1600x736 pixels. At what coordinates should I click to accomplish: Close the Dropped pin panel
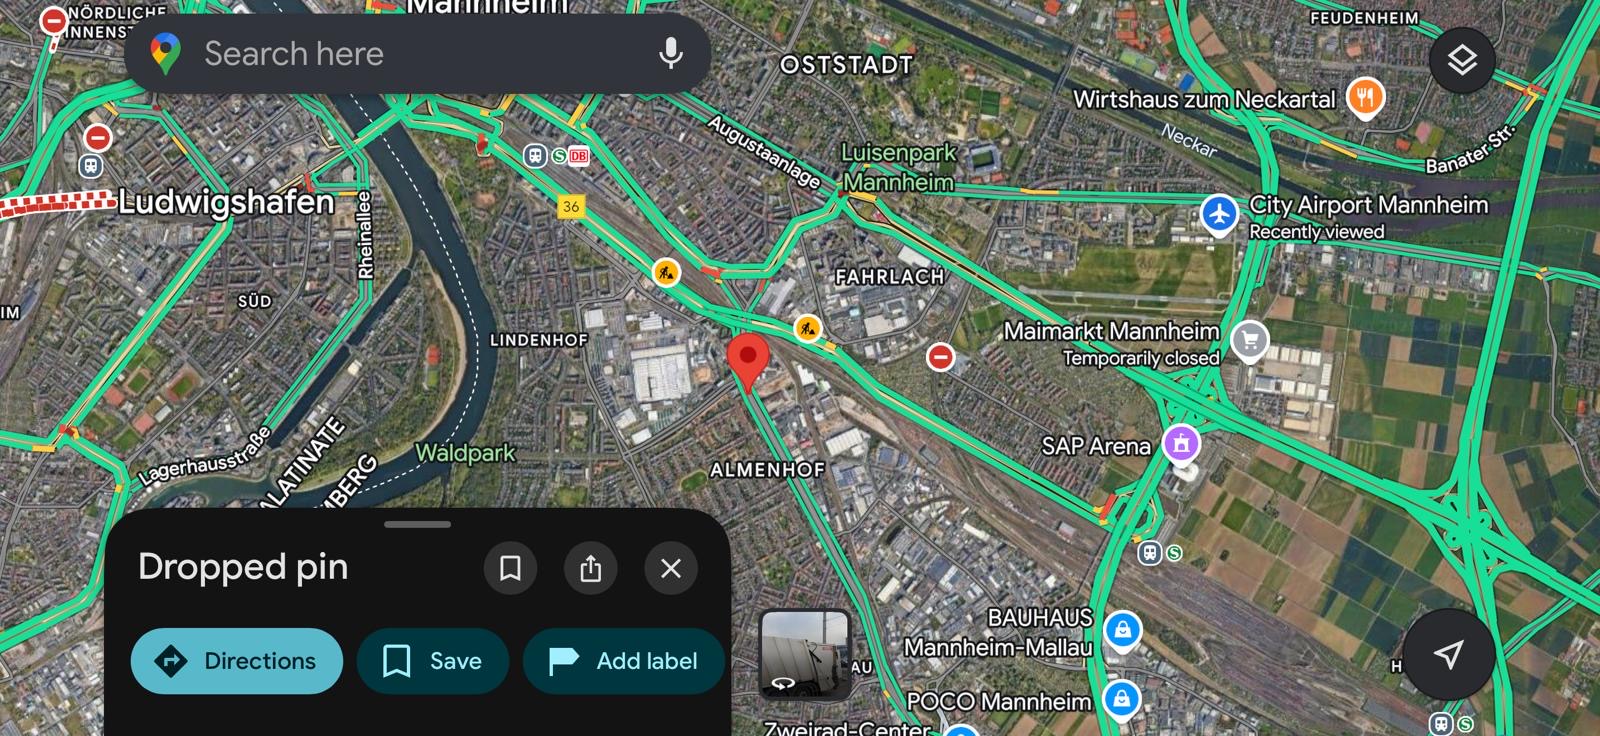pyautogui.click(x=671, y=568)
